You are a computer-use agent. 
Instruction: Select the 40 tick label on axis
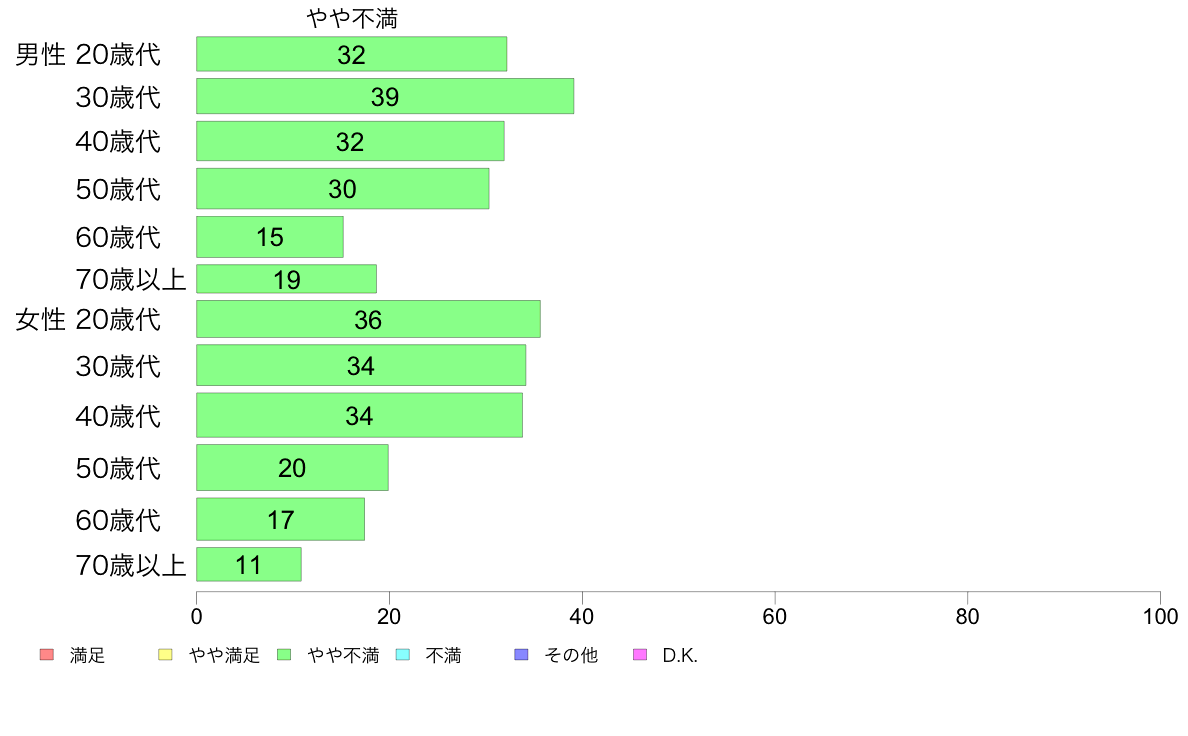pos(582,617)
